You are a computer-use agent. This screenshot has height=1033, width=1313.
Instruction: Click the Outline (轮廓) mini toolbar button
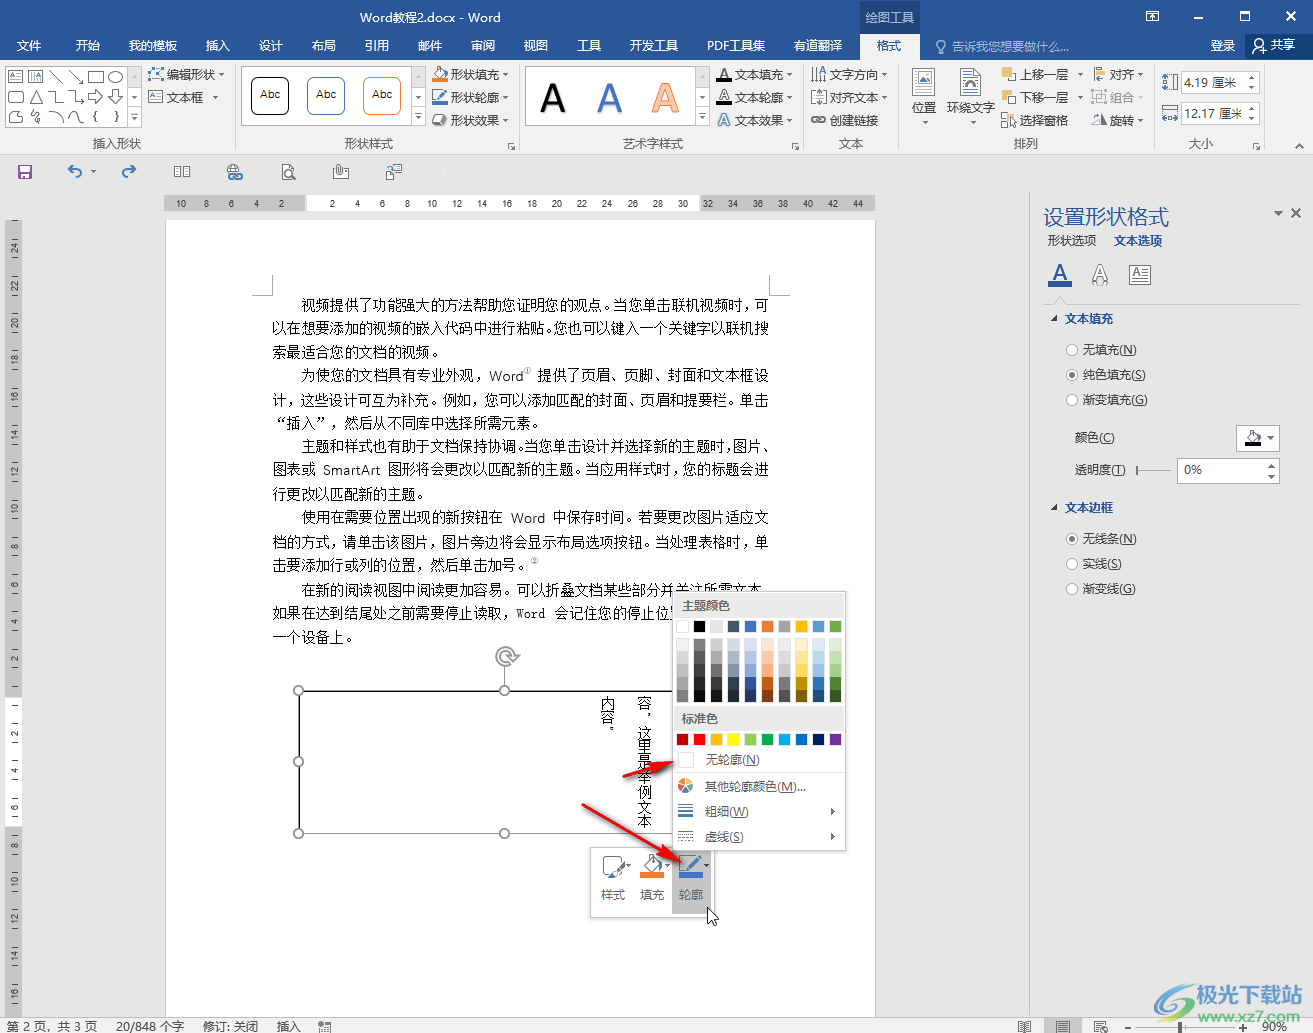(691, 880)
